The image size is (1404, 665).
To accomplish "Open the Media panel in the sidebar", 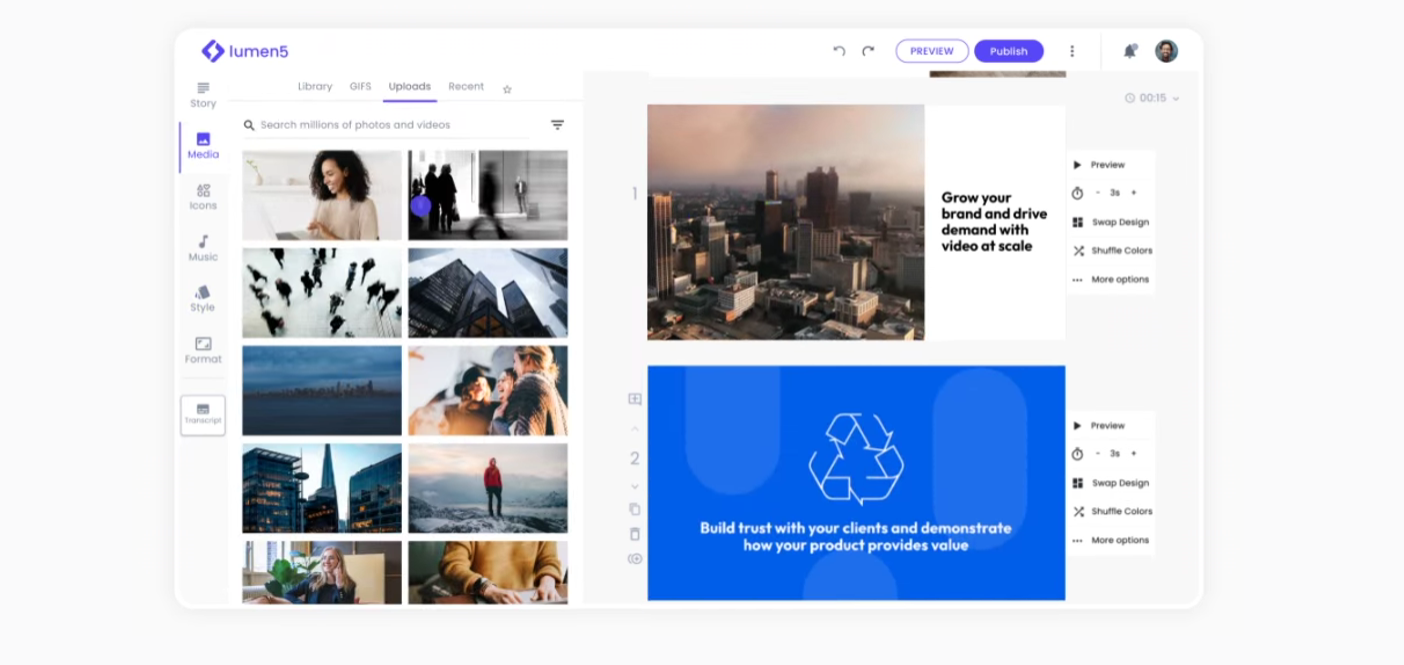I will [x=202, y=147].
